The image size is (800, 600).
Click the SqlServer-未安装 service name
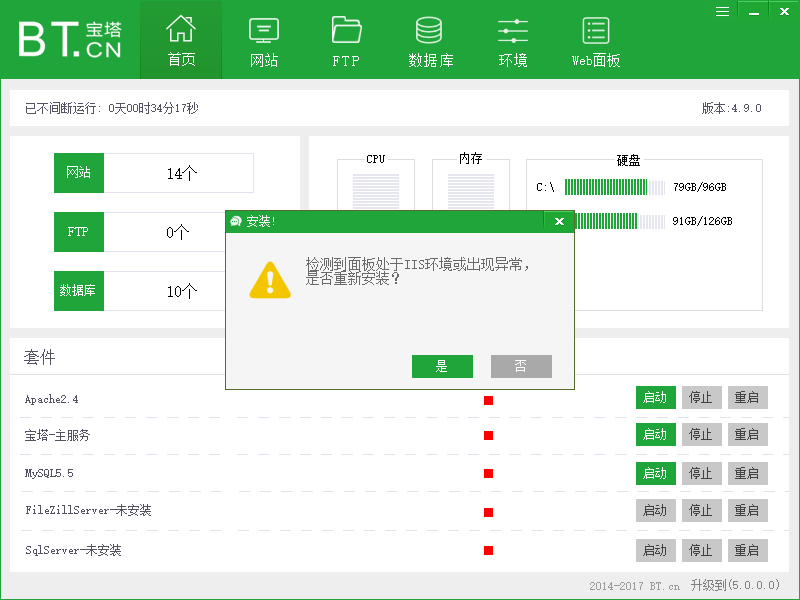(x=73, y=550)
